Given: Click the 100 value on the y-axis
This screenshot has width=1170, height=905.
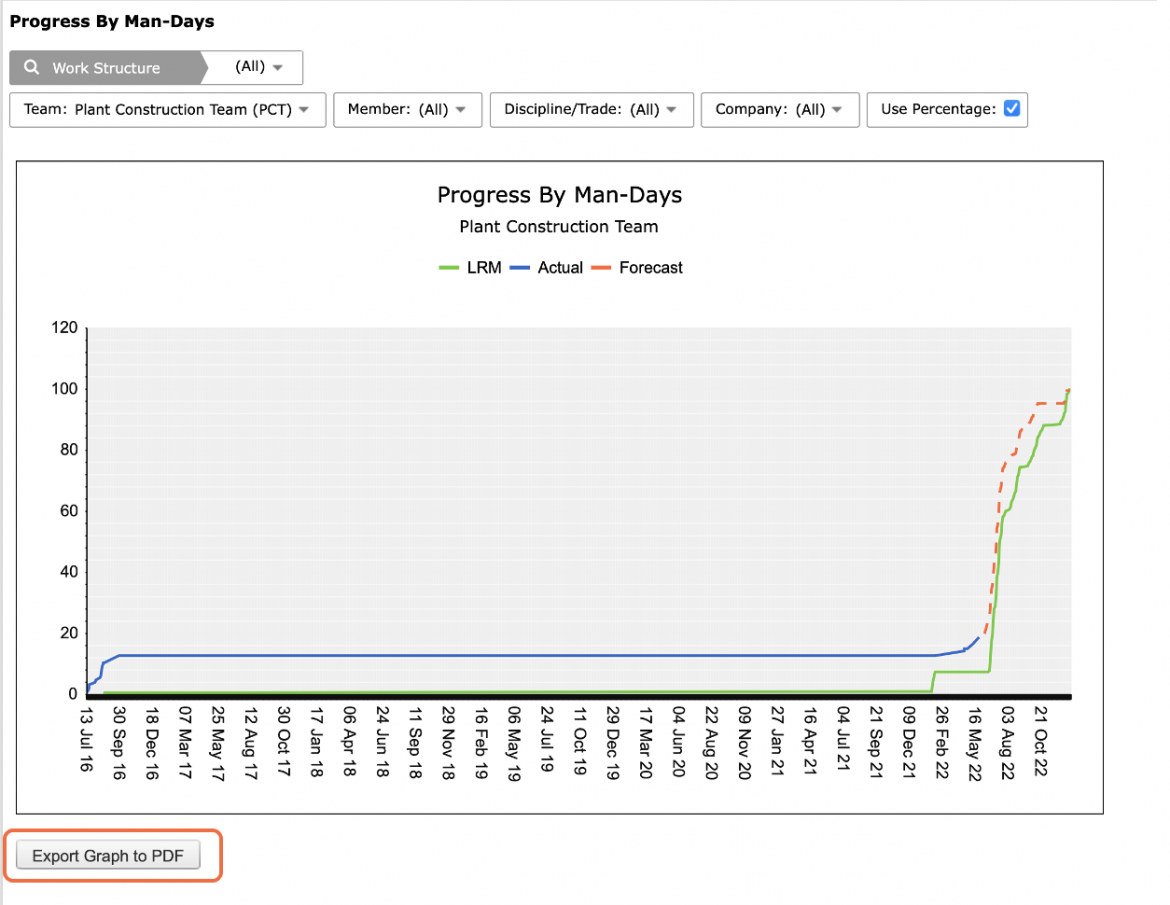Looking at the screenshot, I should pyautogui.click(x=64, y=389).
